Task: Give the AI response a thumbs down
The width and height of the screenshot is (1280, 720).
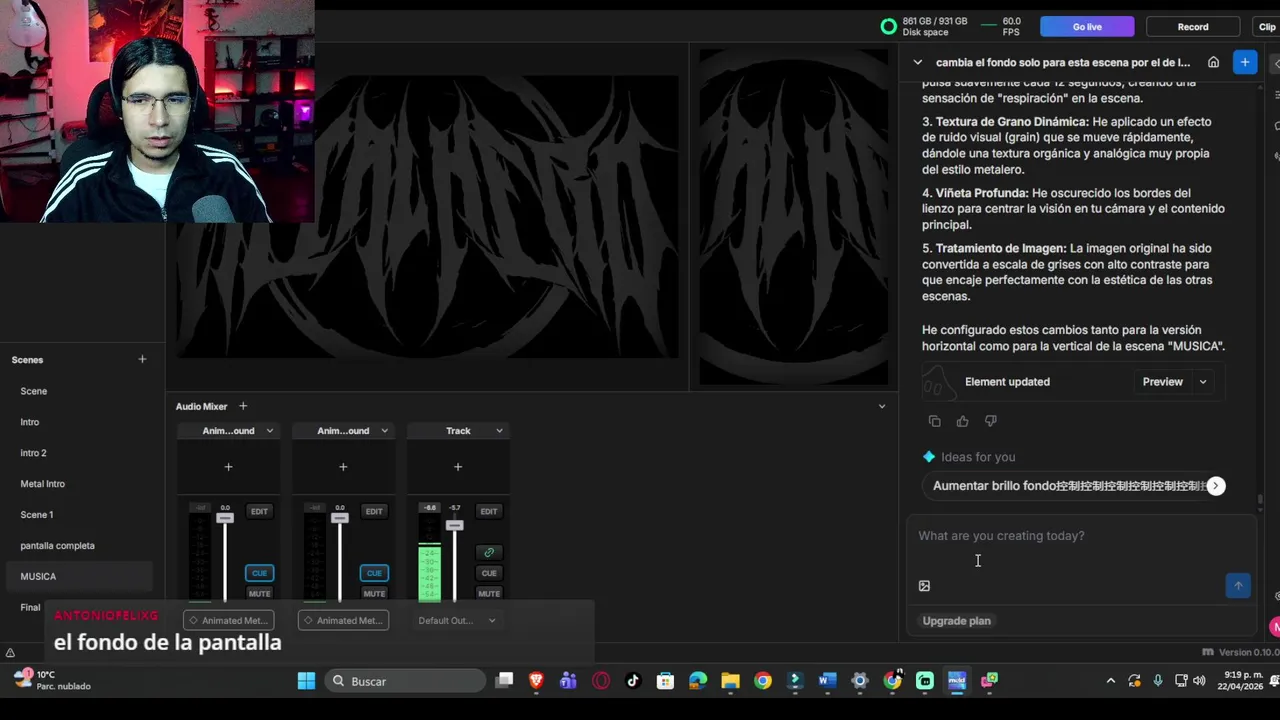Action: pyautogui.click(x=990, y=421)
